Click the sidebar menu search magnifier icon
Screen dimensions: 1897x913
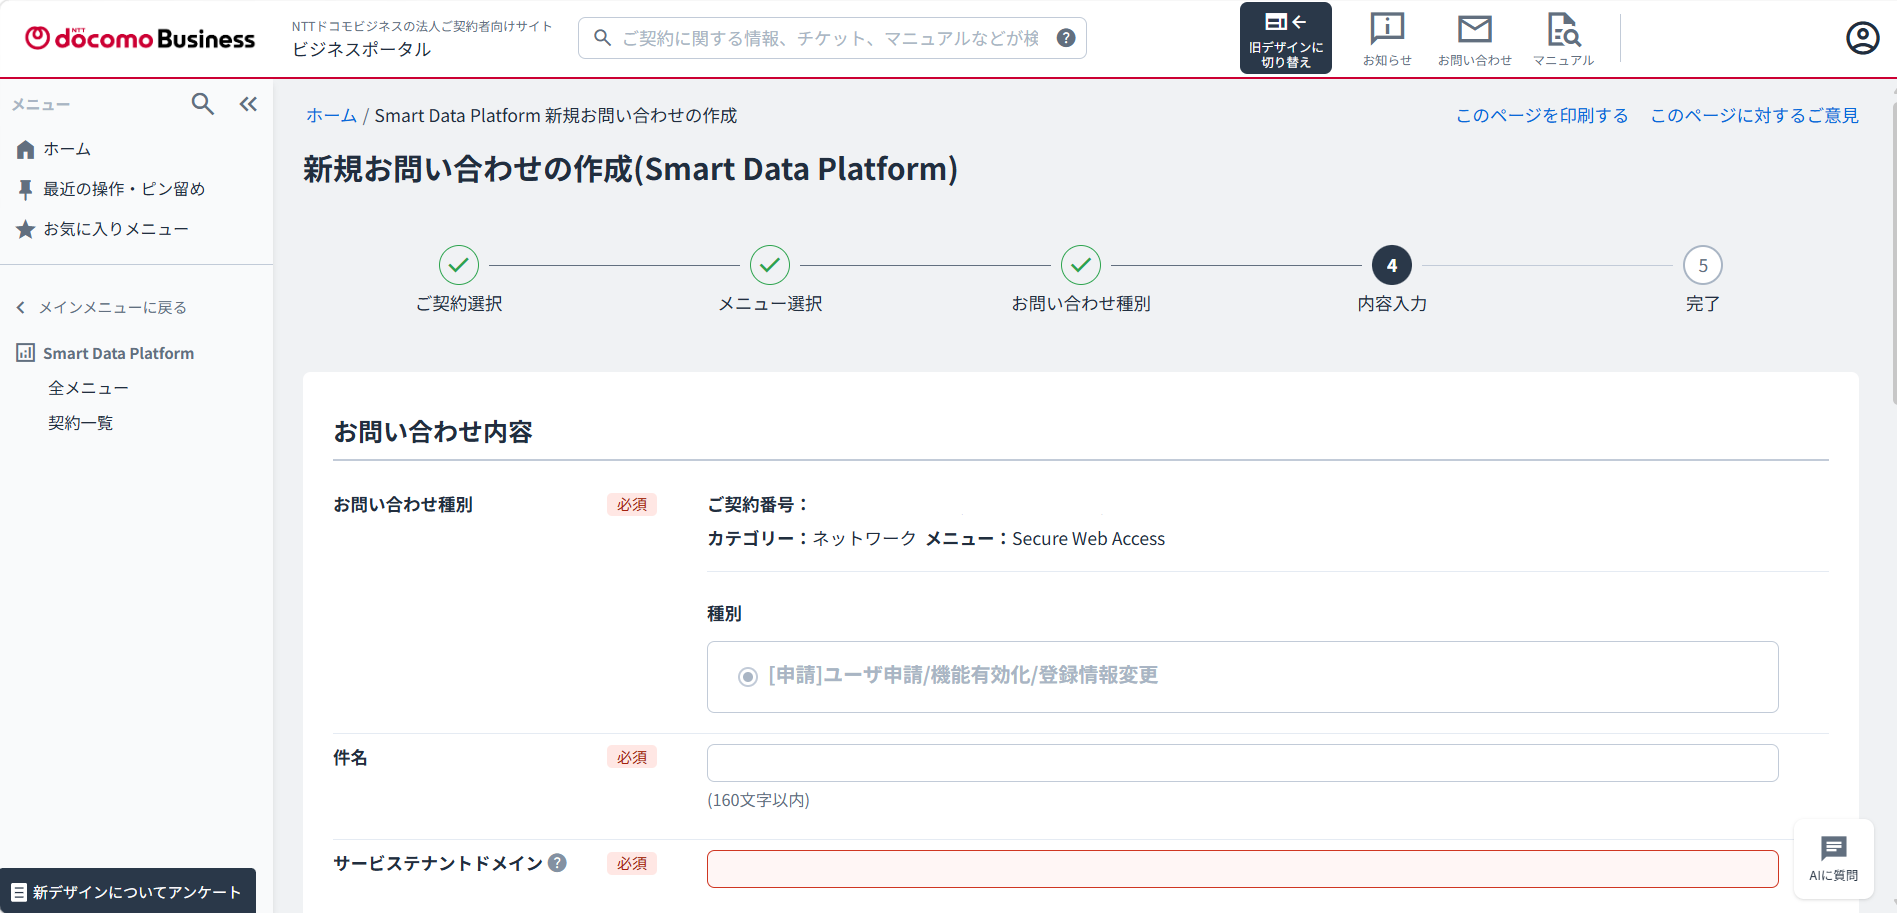pos(202,104)
